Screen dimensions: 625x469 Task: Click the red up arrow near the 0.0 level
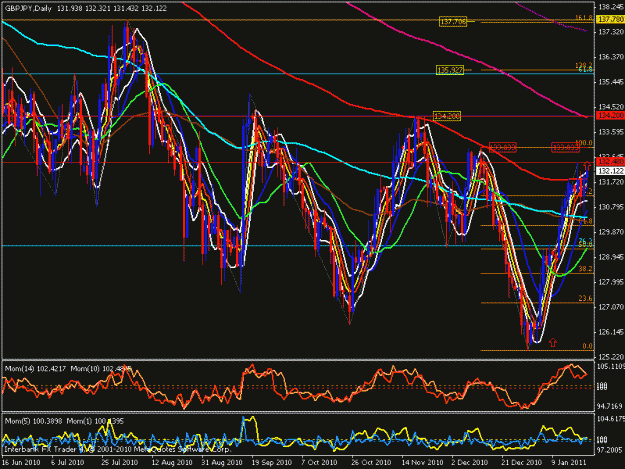pos(553,342)
